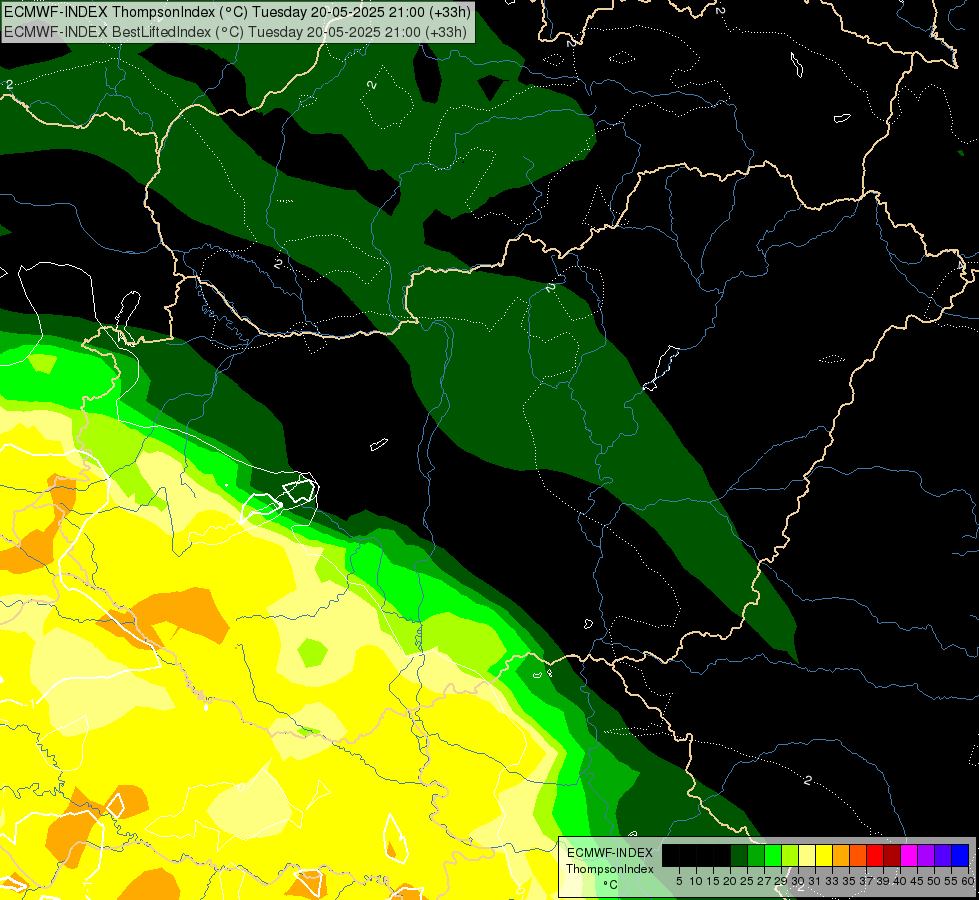979x900 pixels.
Task: Pick the magenta 40–45 legend swatch
Action: click(909, 855)
